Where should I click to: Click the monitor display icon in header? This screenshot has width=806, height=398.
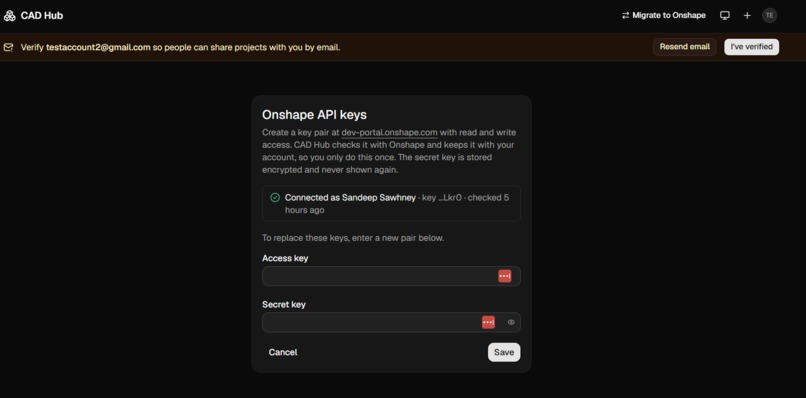pos(725,15)
